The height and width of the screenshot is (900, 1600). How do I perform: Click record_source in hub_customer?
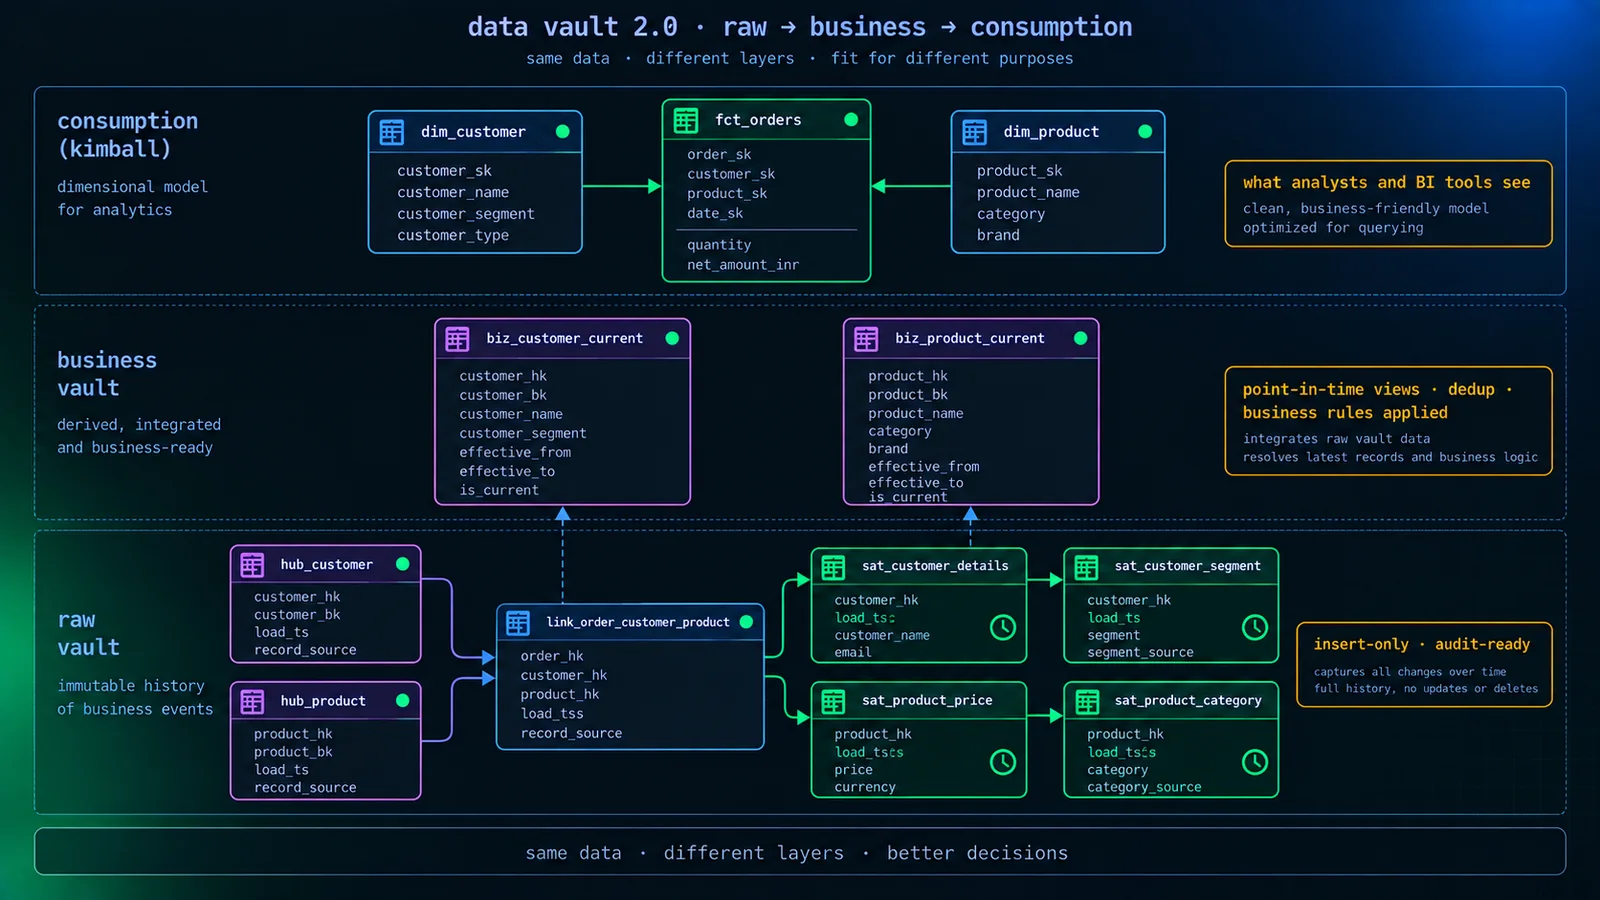305,650
